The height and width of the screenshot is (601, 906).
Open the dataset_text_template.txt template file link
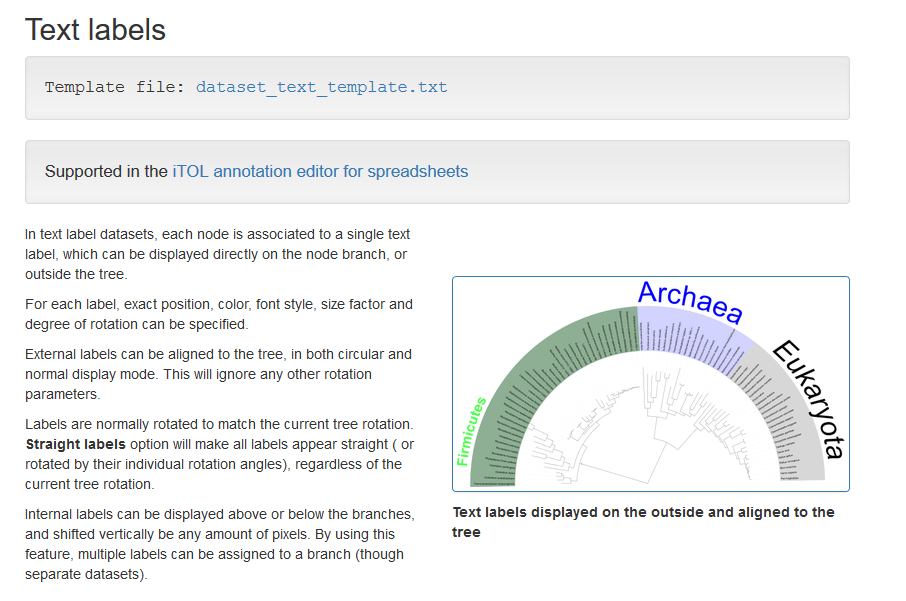[321, 87]
